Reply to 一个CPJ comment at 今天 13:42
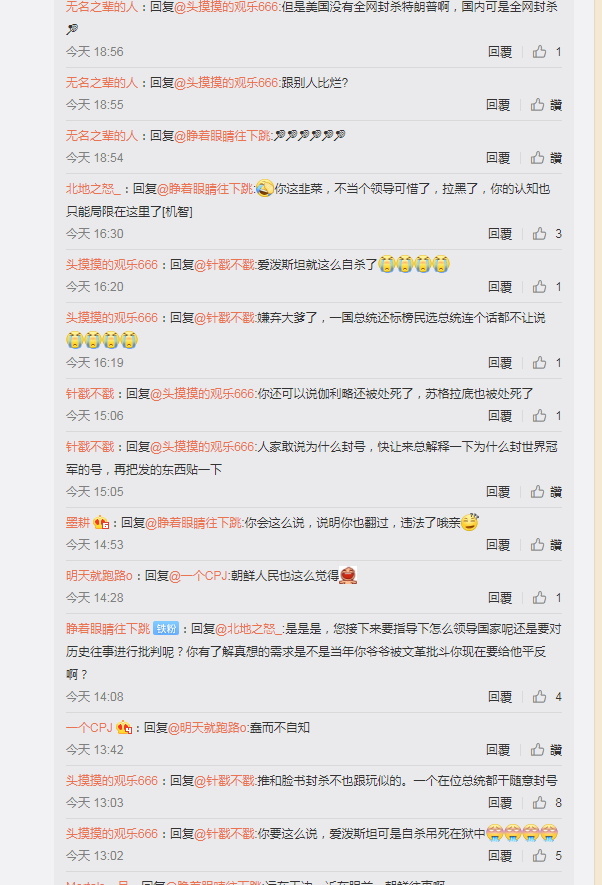This screenshot has height=885, width=602. coord(498,750)
